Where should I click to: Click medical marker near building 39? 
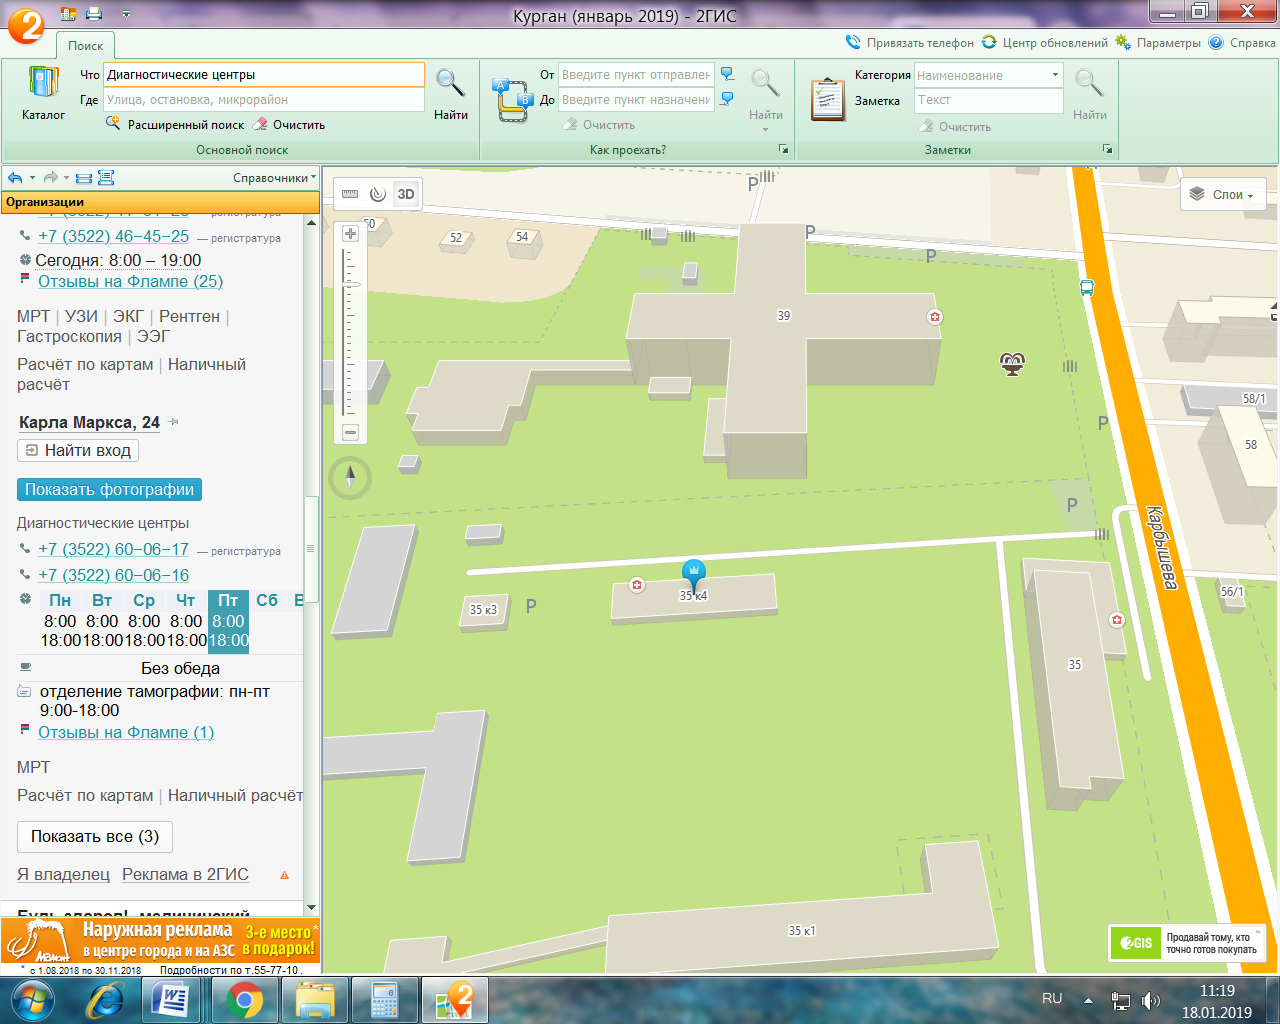[935, 317]
